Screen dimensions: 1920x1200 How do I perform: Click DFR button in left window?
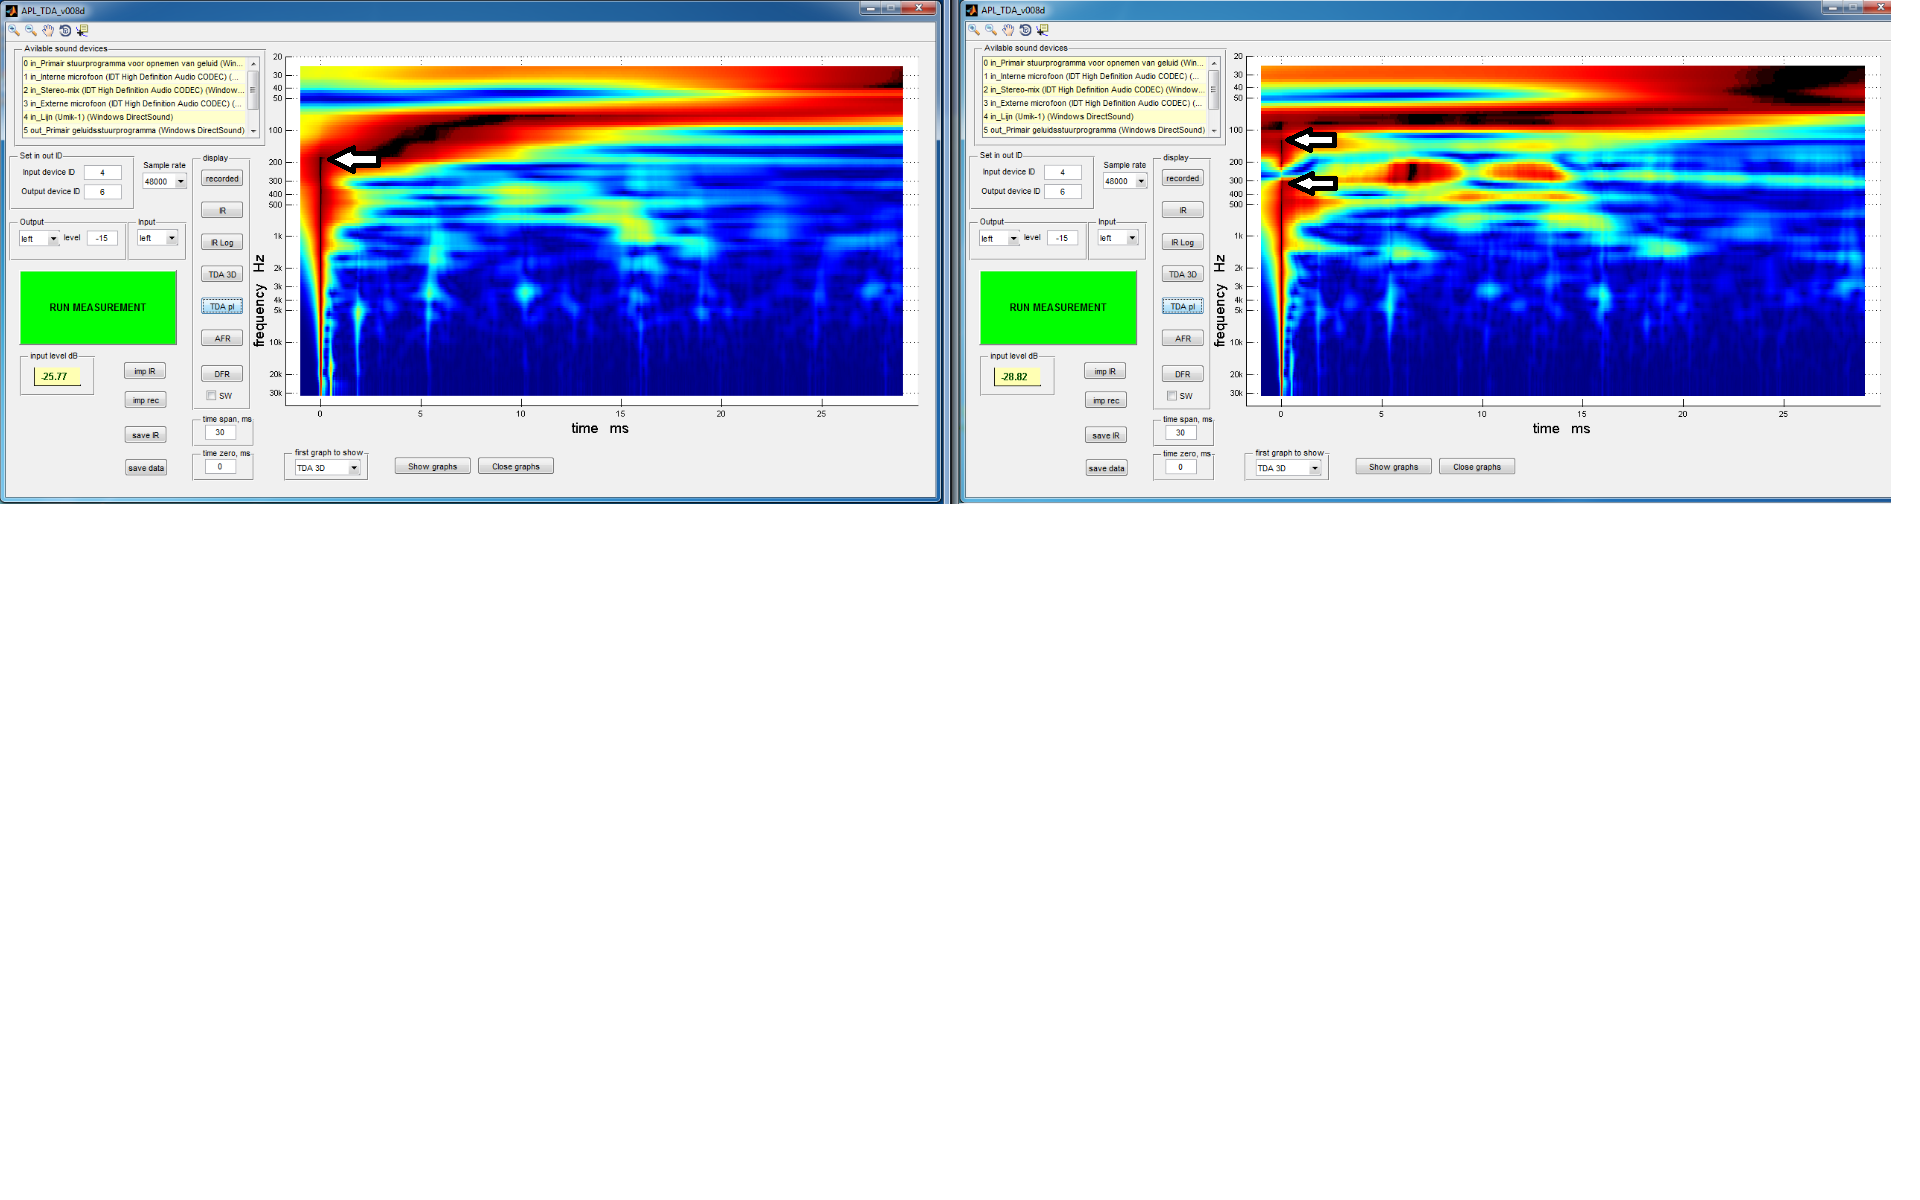click(x=222, y=374)
